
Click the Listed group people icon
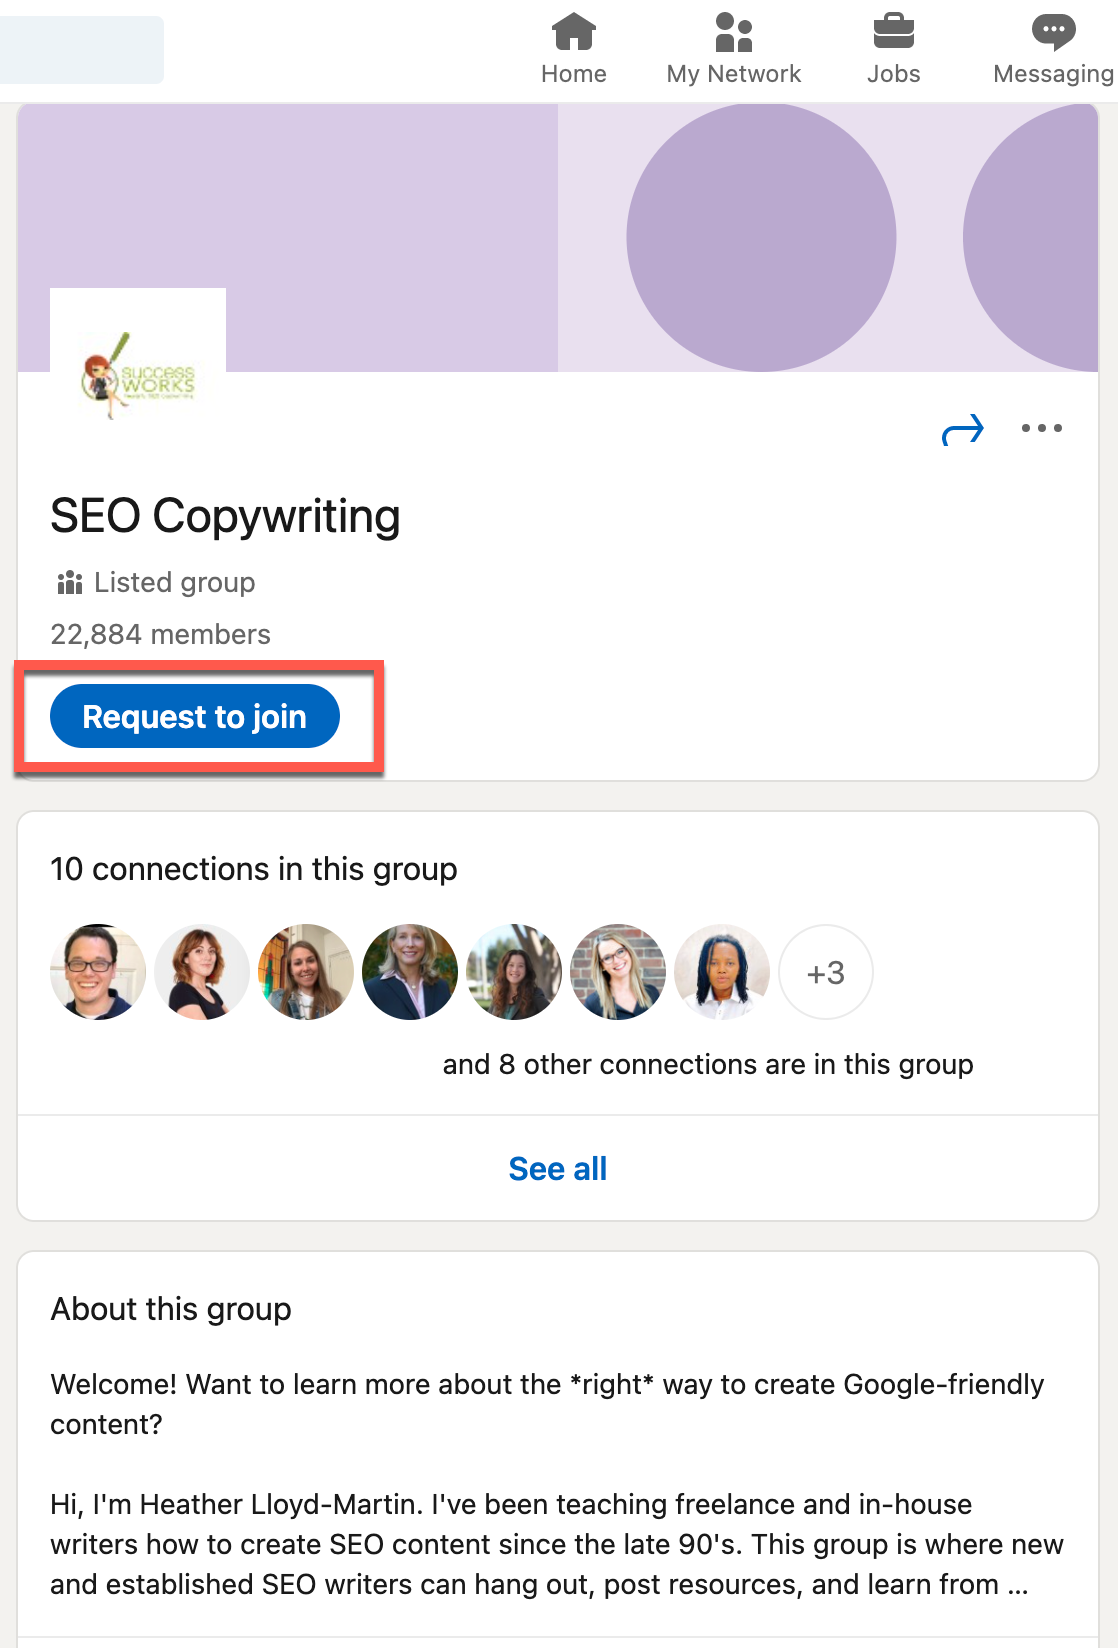70,582
